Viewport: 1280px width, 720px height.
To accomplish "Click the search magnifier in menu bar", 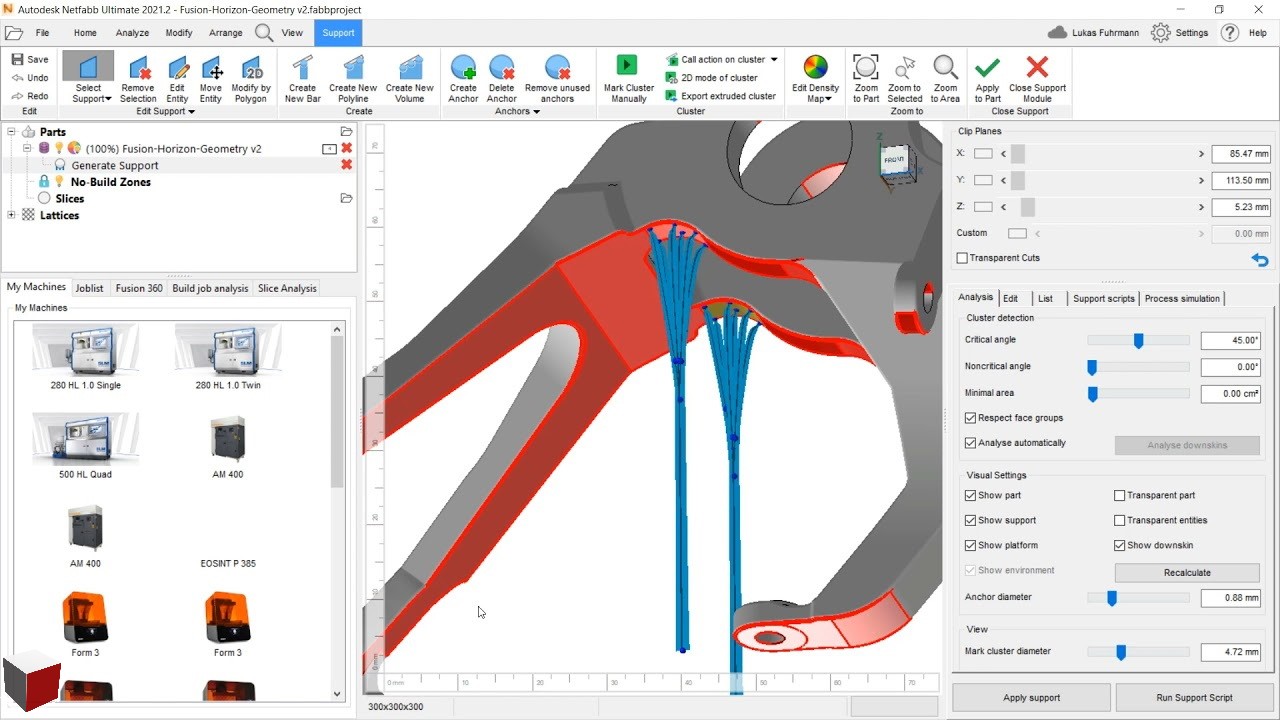I will coord(264,33).
